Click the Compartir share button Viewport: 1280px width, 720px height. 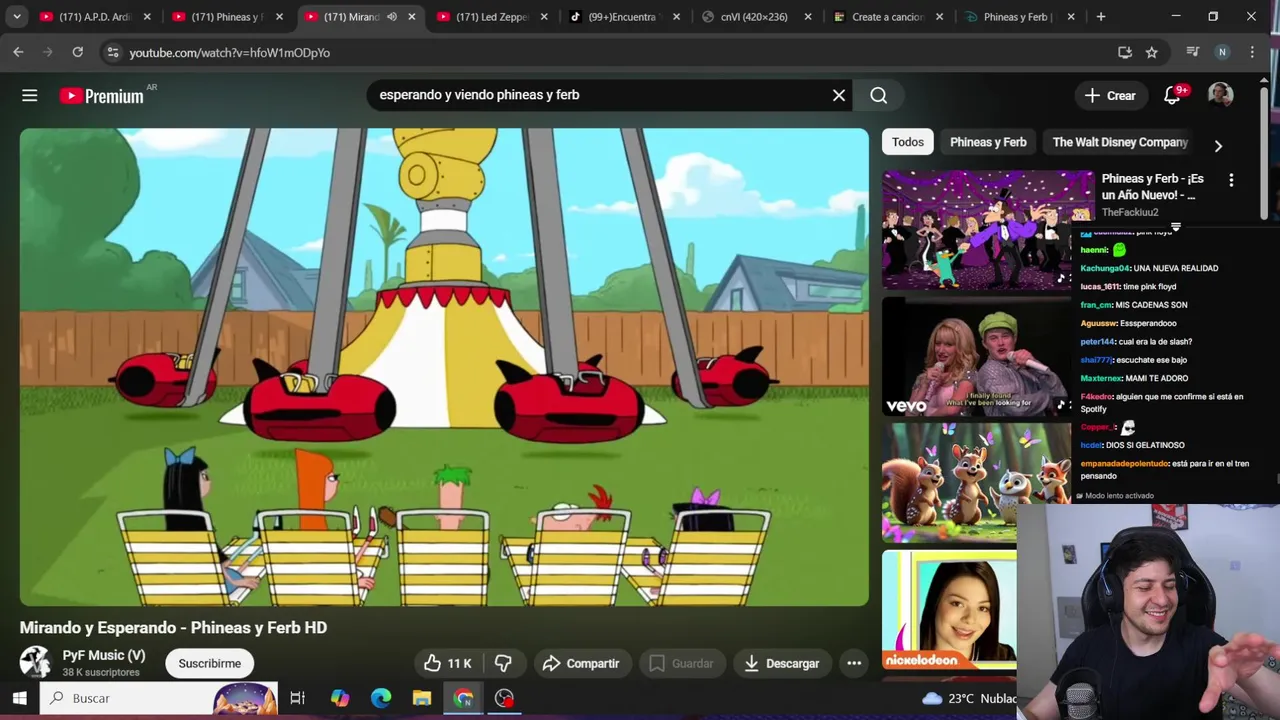[581, 663]
